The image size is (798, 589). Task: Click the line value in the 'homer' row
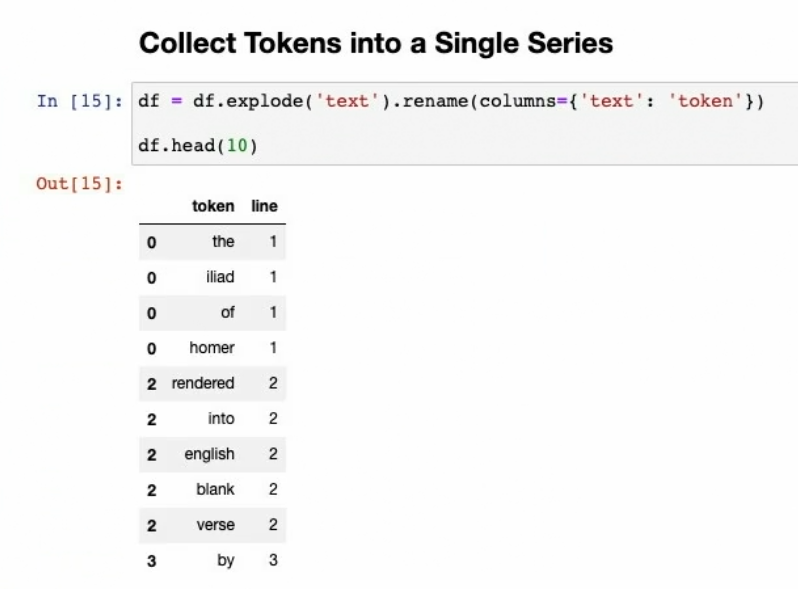(x=273, y=348)
